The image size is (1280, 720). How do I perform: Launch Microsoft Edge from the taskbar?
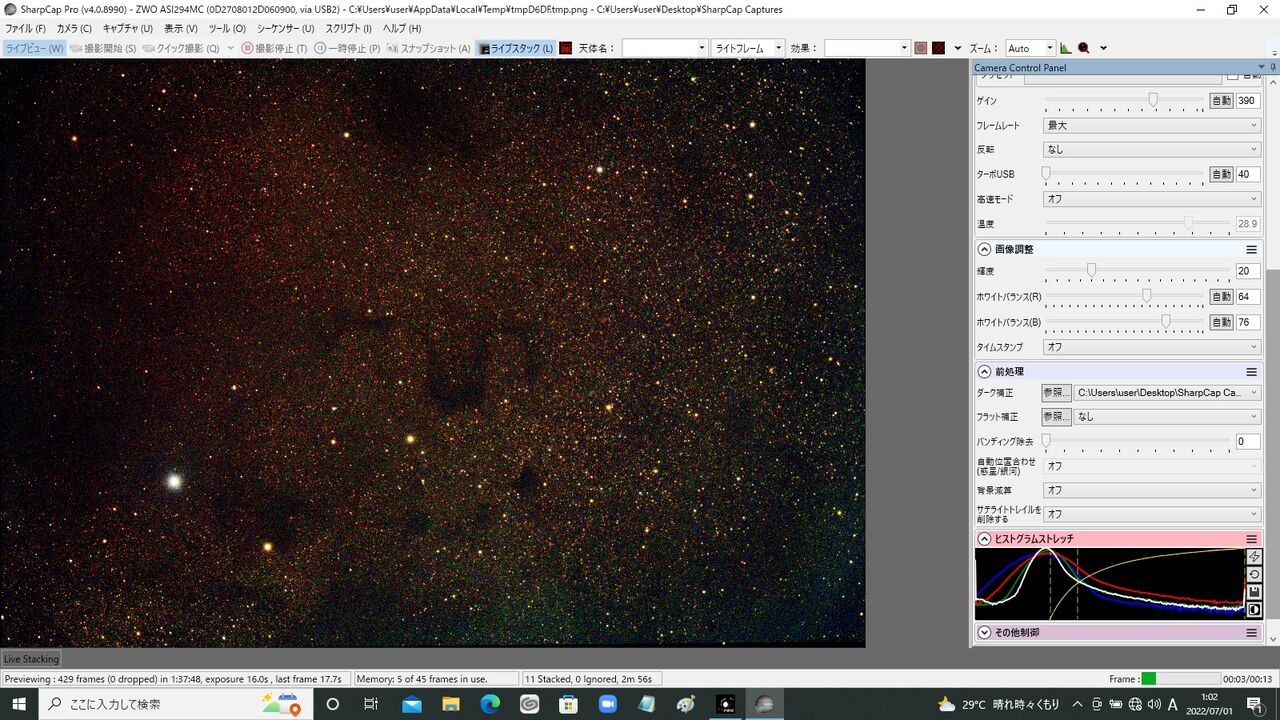(489, 704)
